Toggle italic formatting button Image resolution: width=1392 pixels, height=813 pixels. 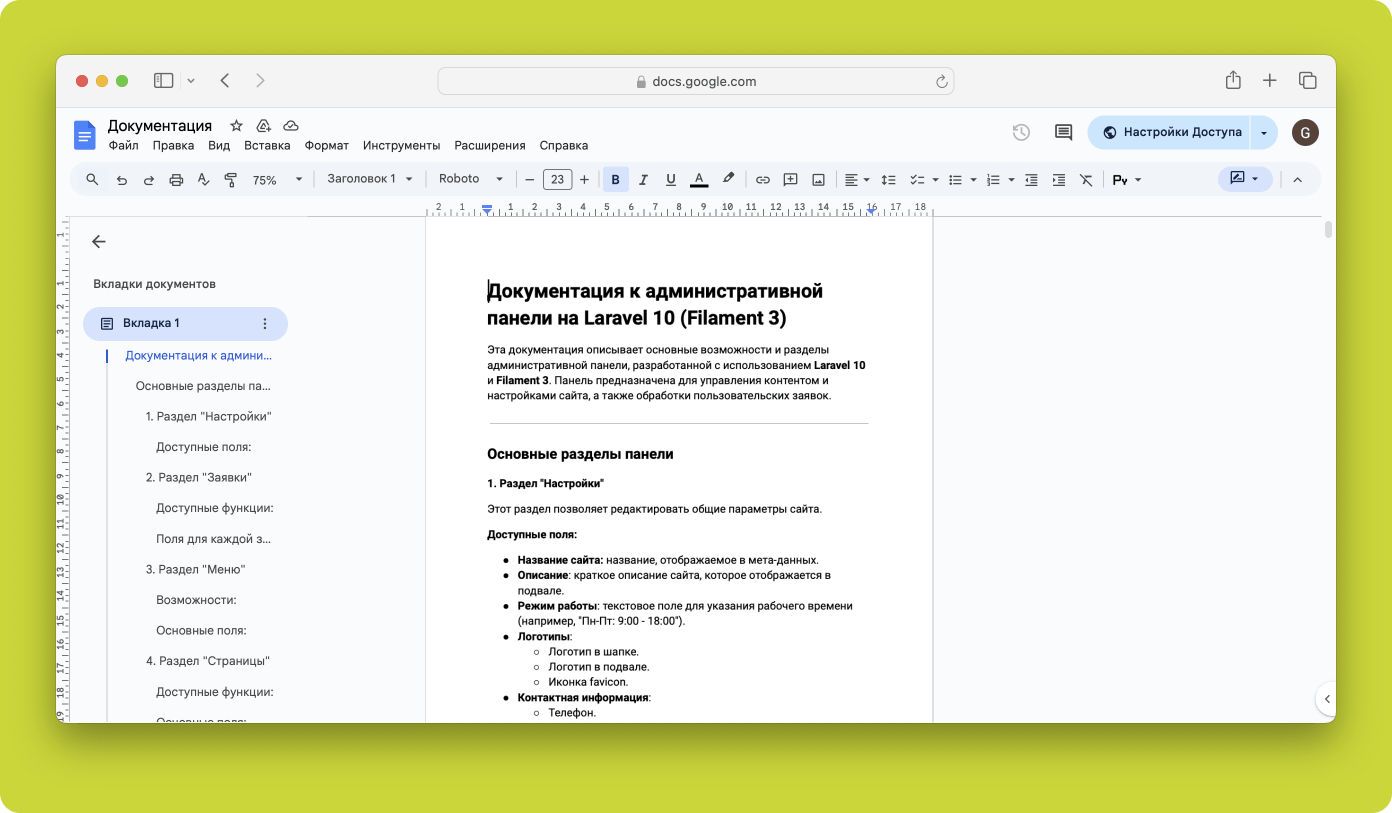click(x=643, y=180)
